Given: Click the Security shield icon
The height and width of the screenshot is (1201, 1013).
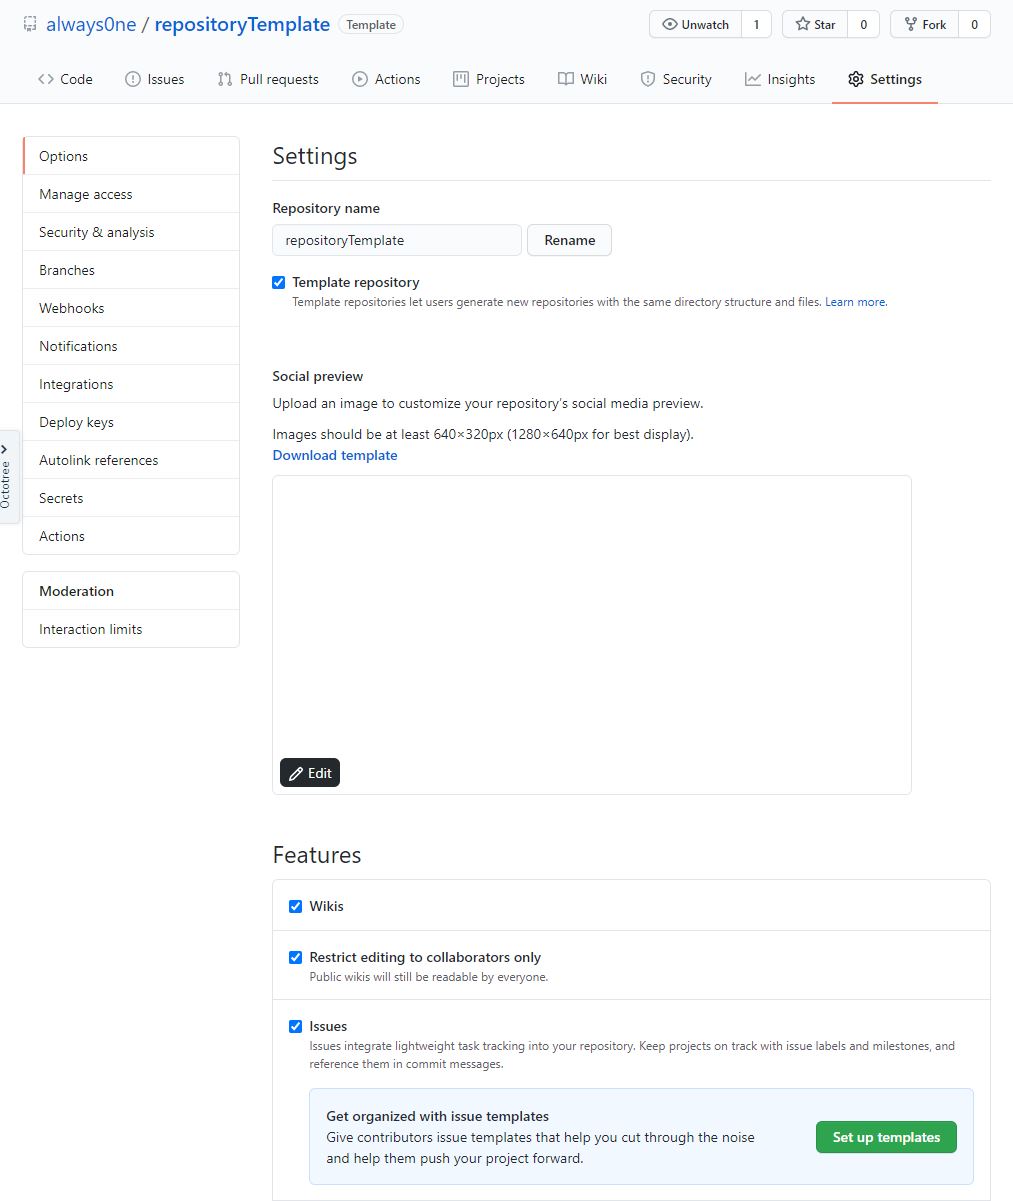Looking at the screenshot, I should 648,79.
